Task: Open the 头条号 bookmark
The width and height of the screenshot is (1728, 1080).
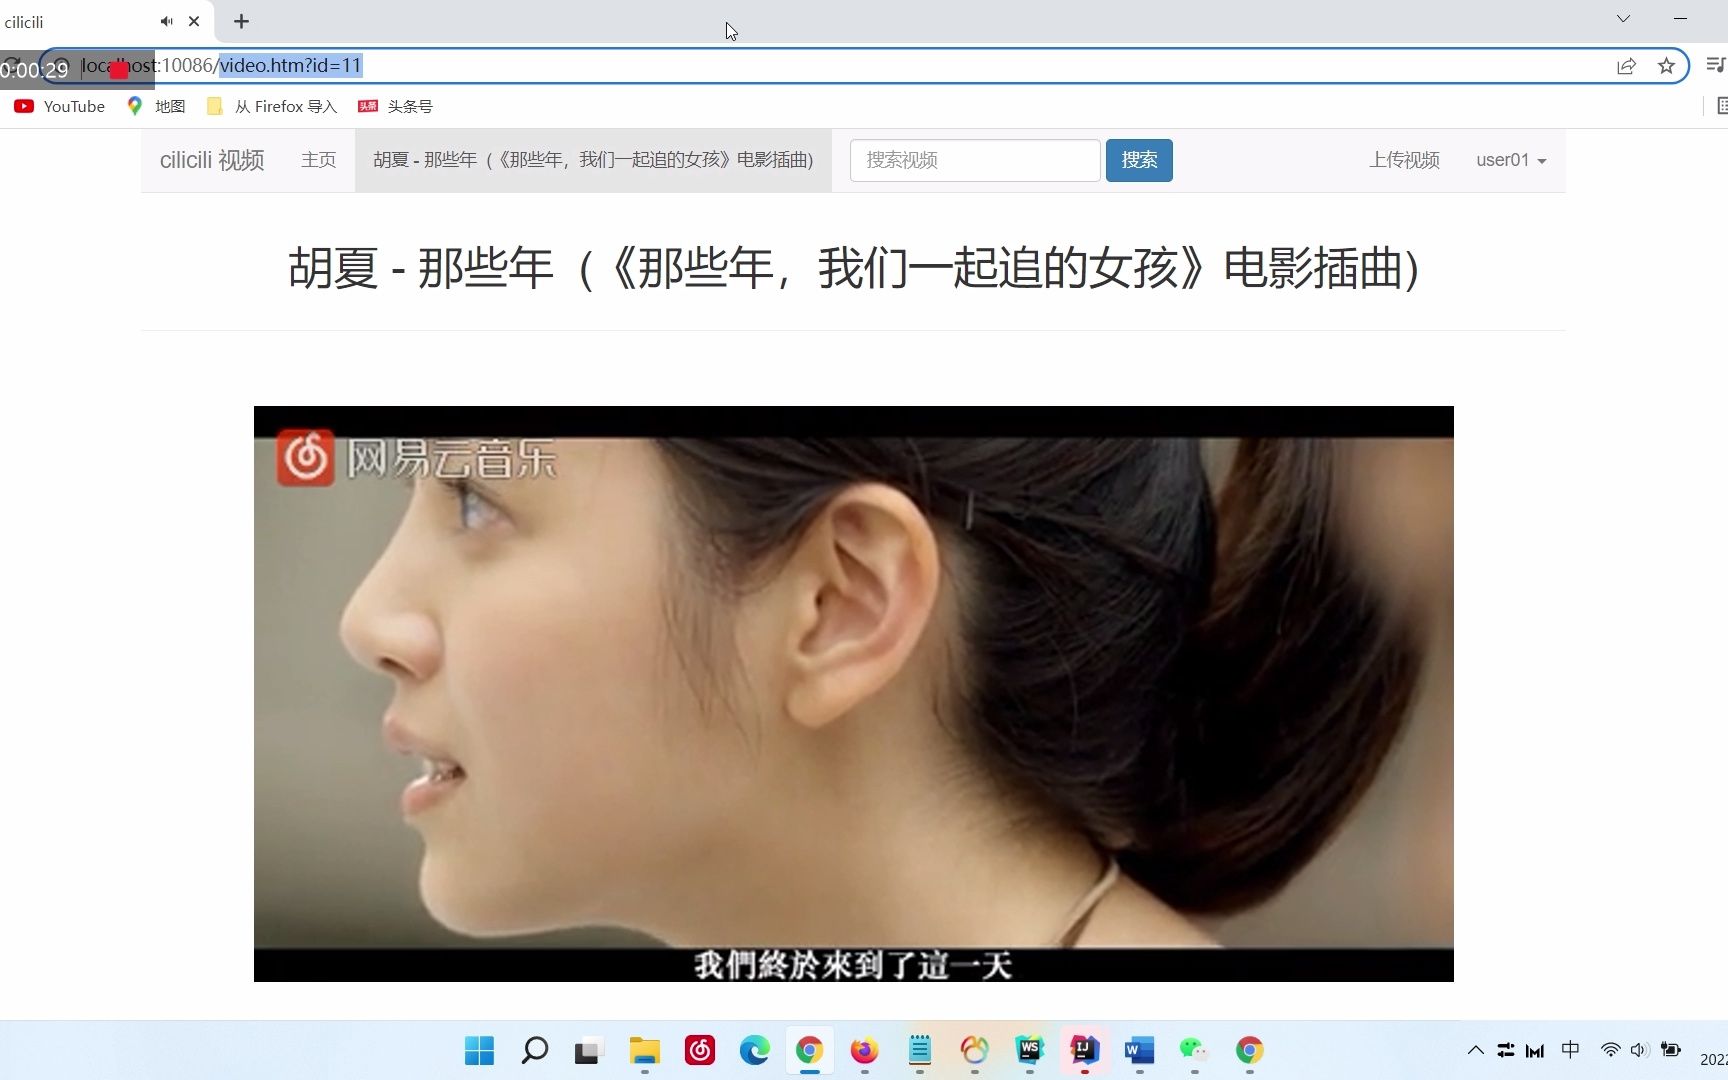Action: coord(395,106)
